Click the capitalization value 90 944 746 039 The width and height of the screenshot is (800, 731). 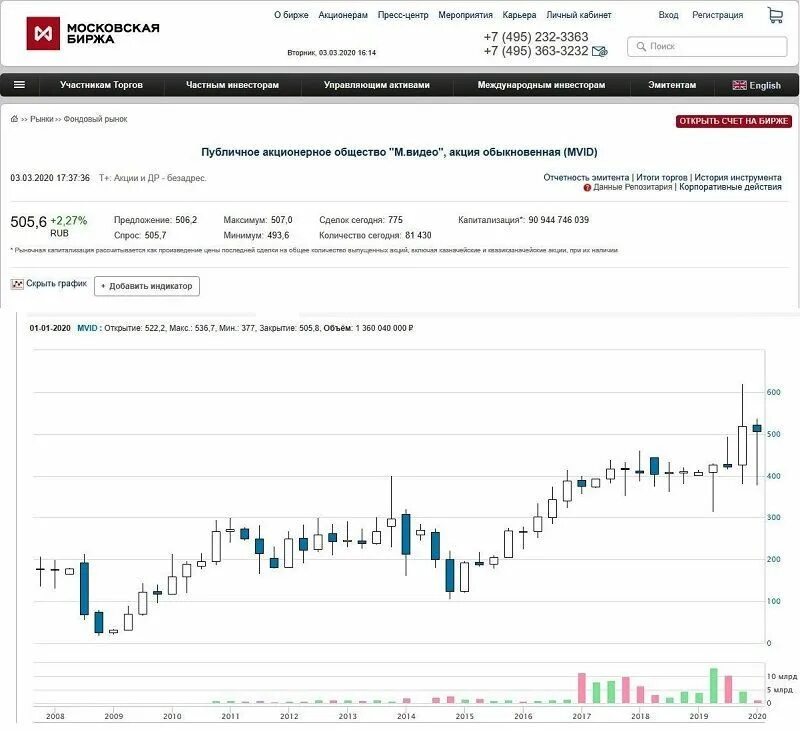point(559,220)
